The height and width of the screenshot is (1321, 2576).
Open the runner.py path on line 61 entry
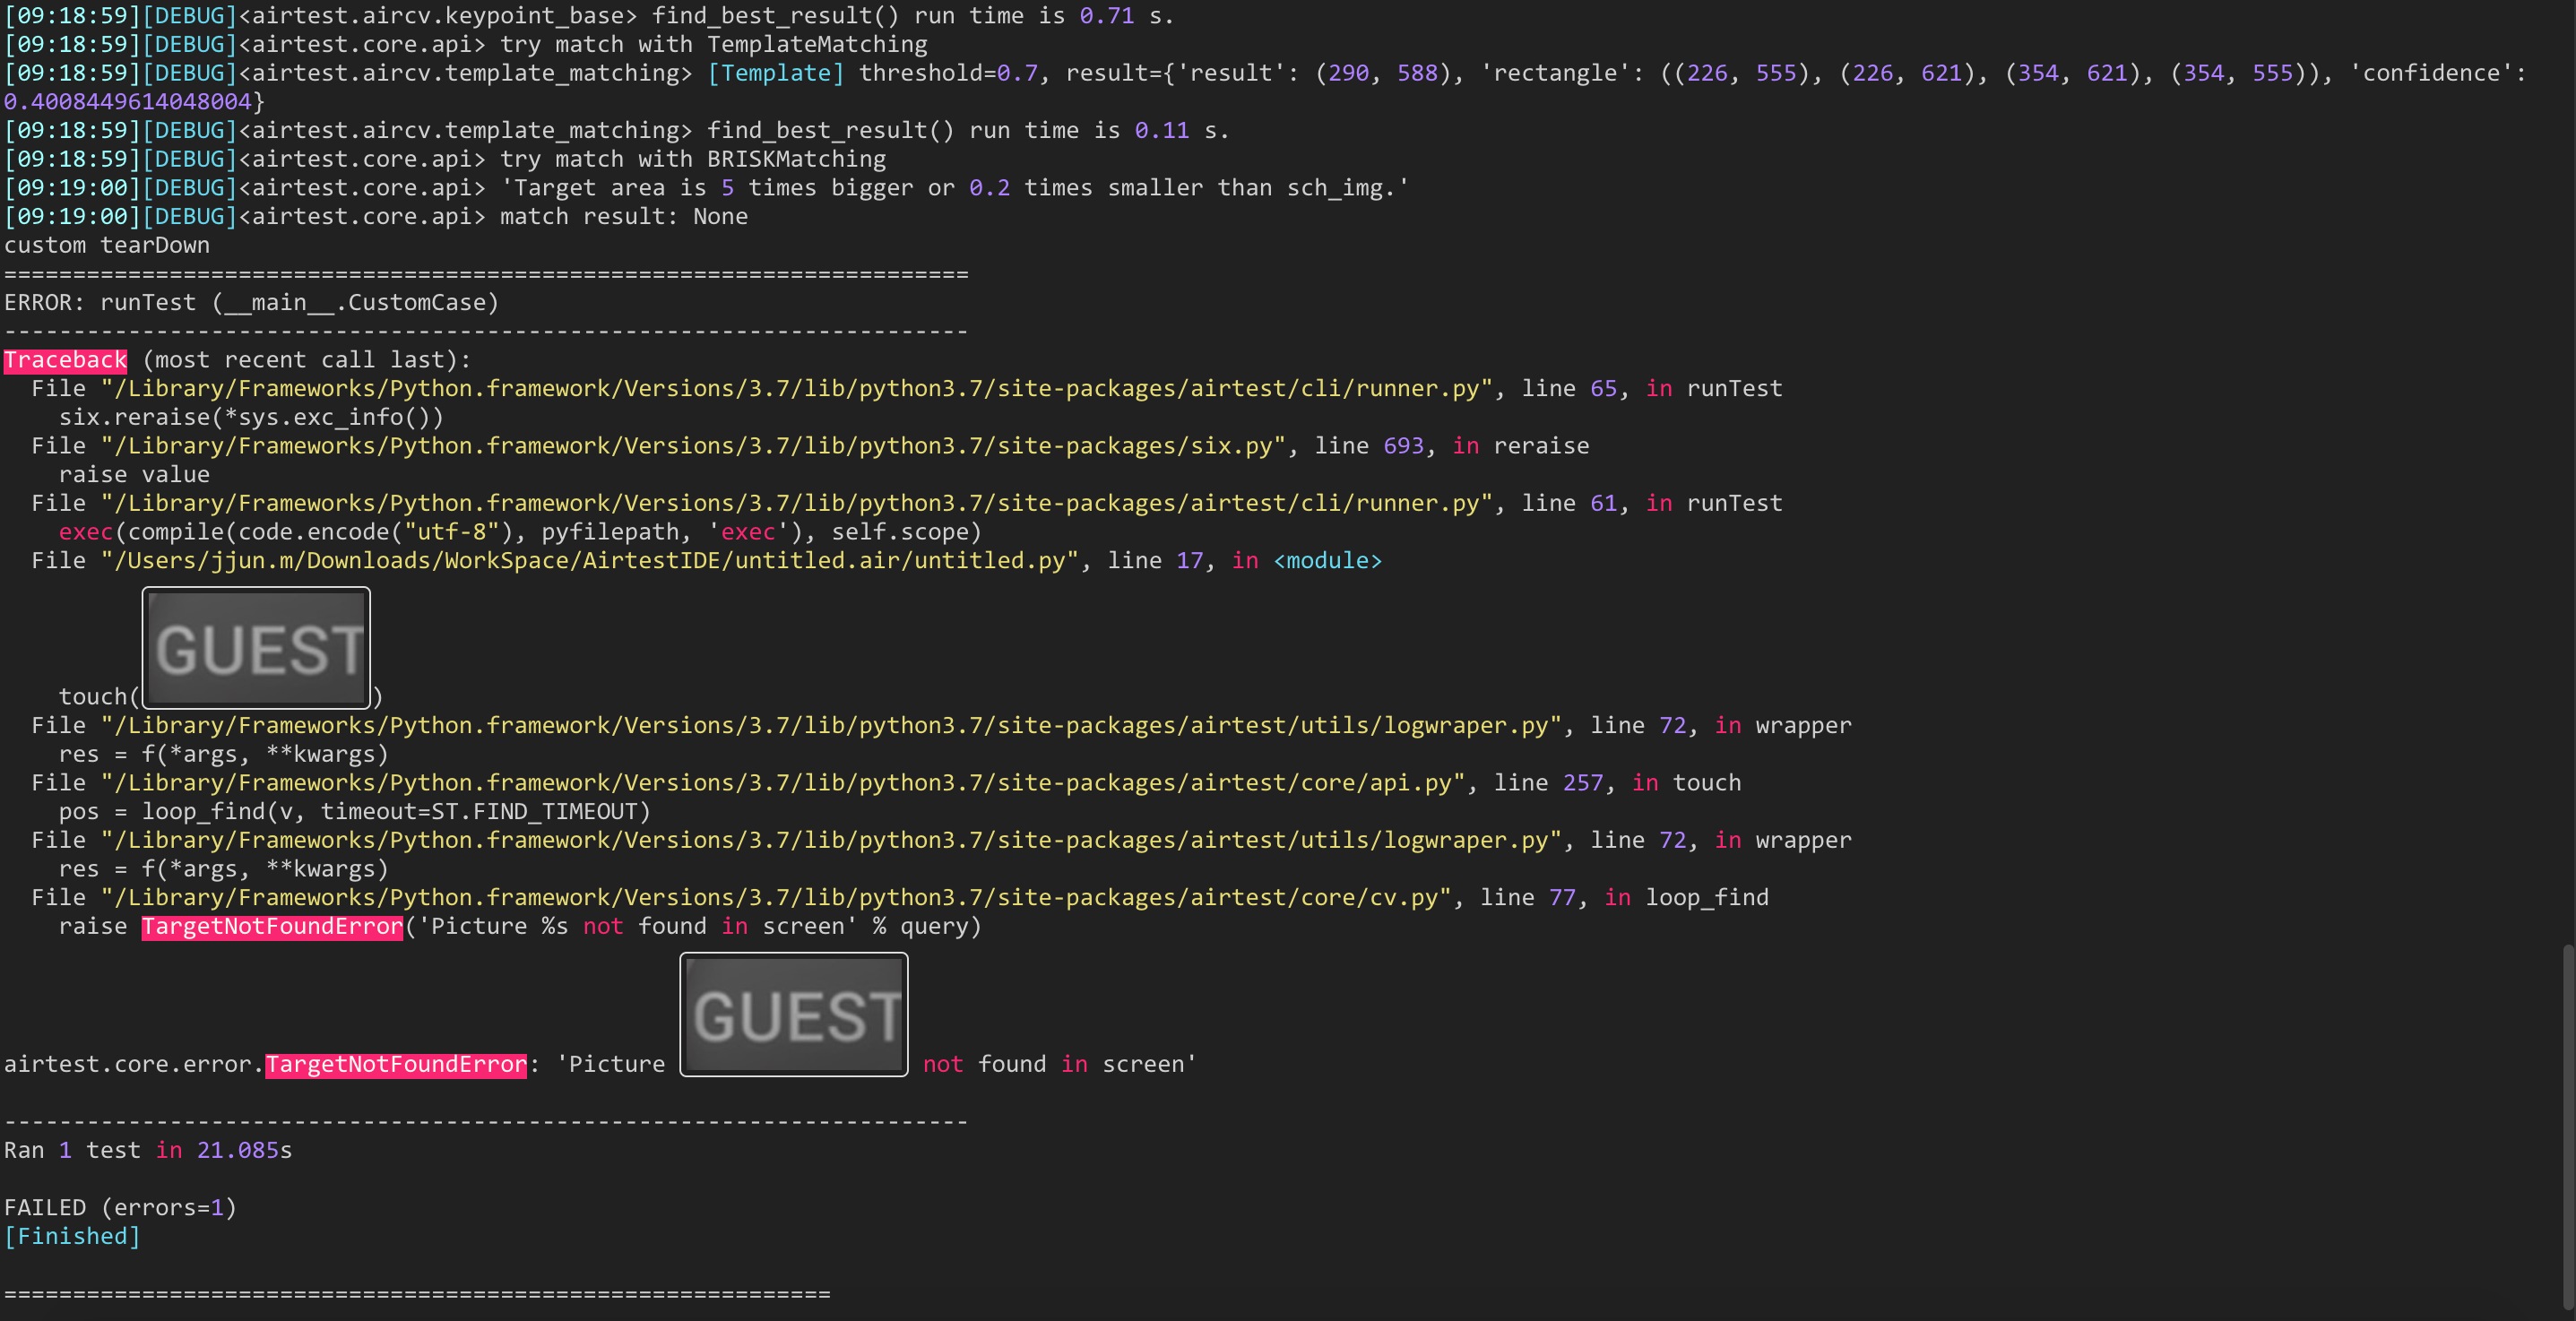pos(796,504)
